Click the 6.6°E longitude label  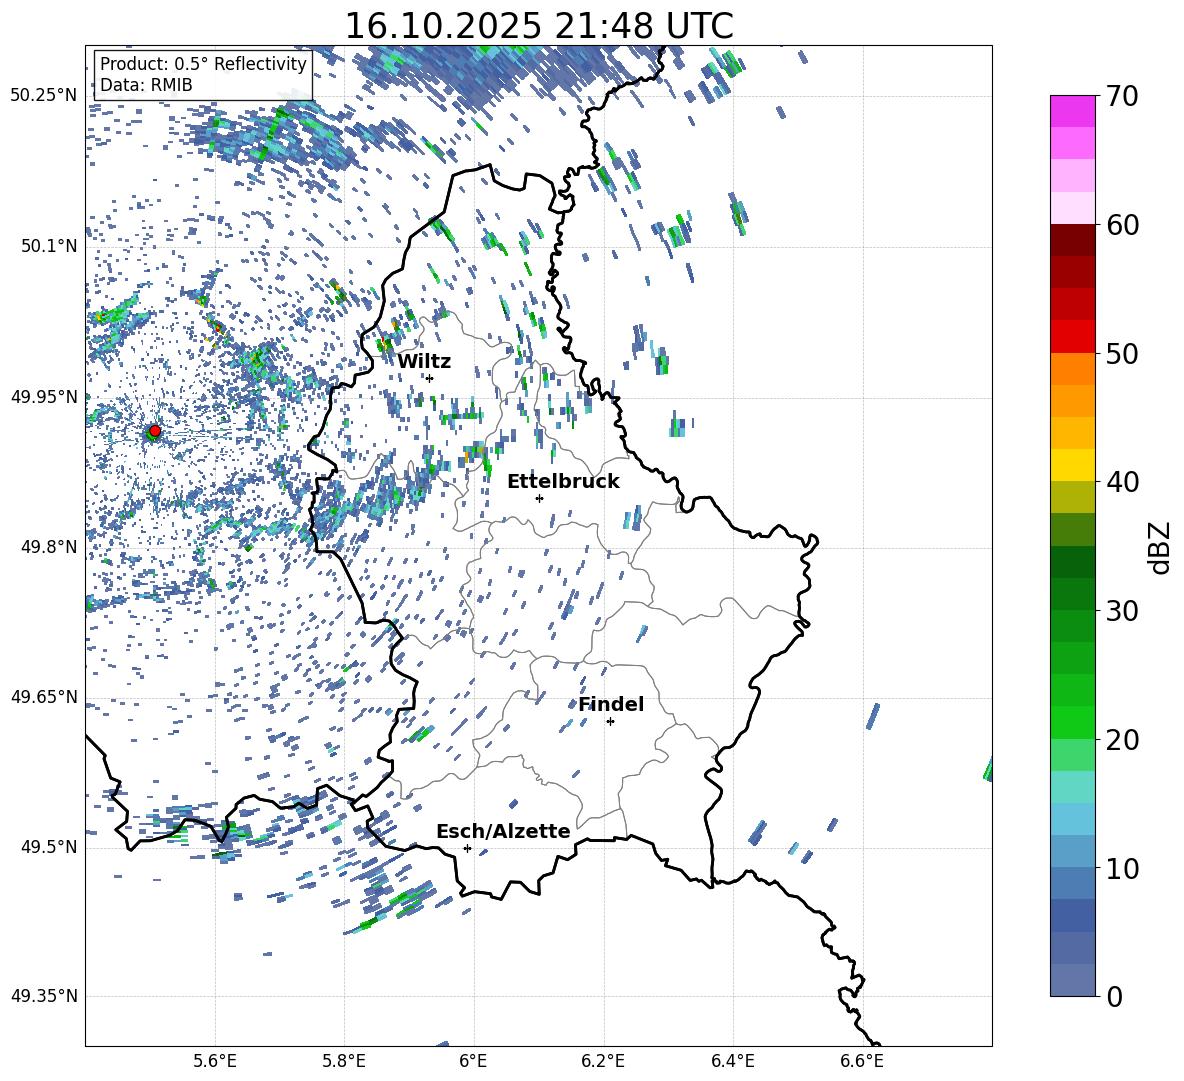tap(862, 1061)
